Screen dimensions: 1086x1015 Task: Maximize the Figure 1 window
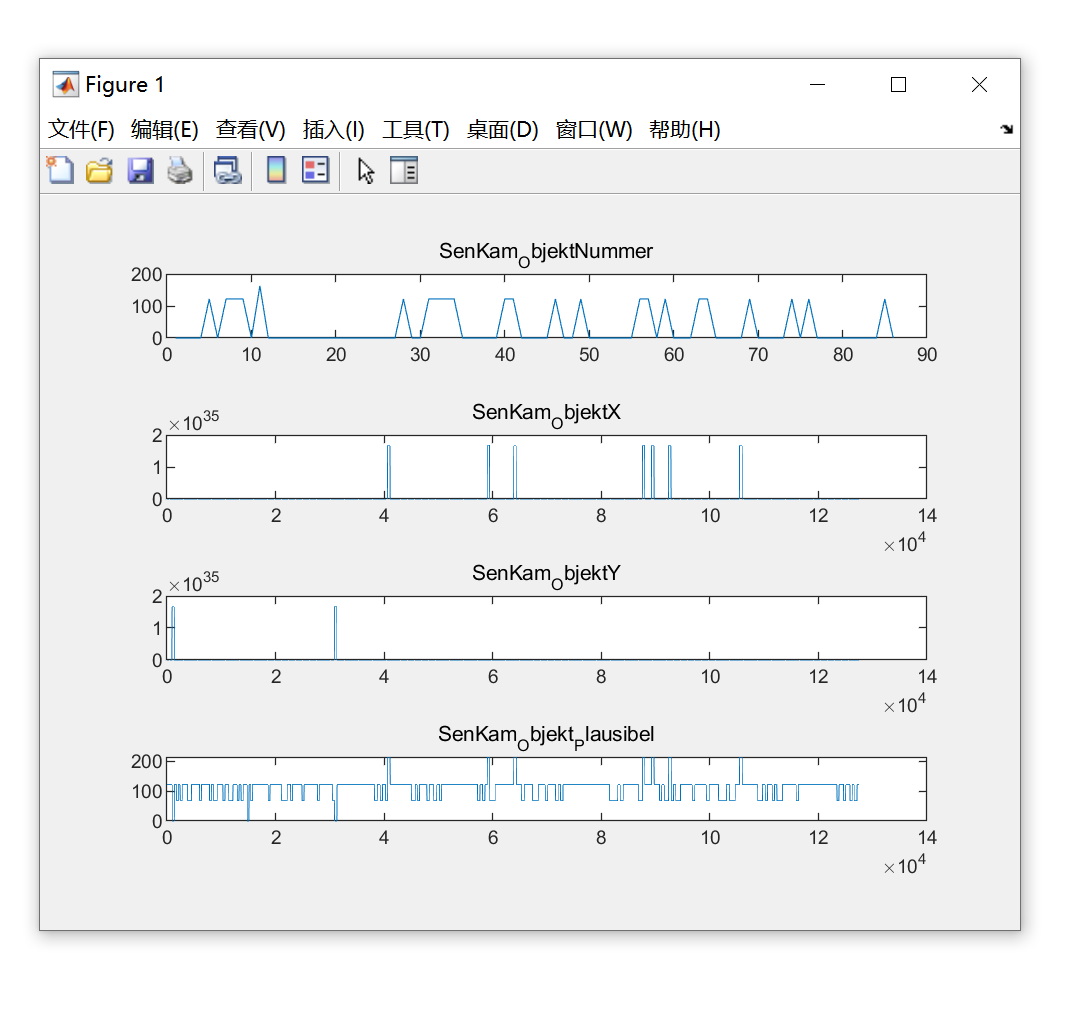coord(898,85)
